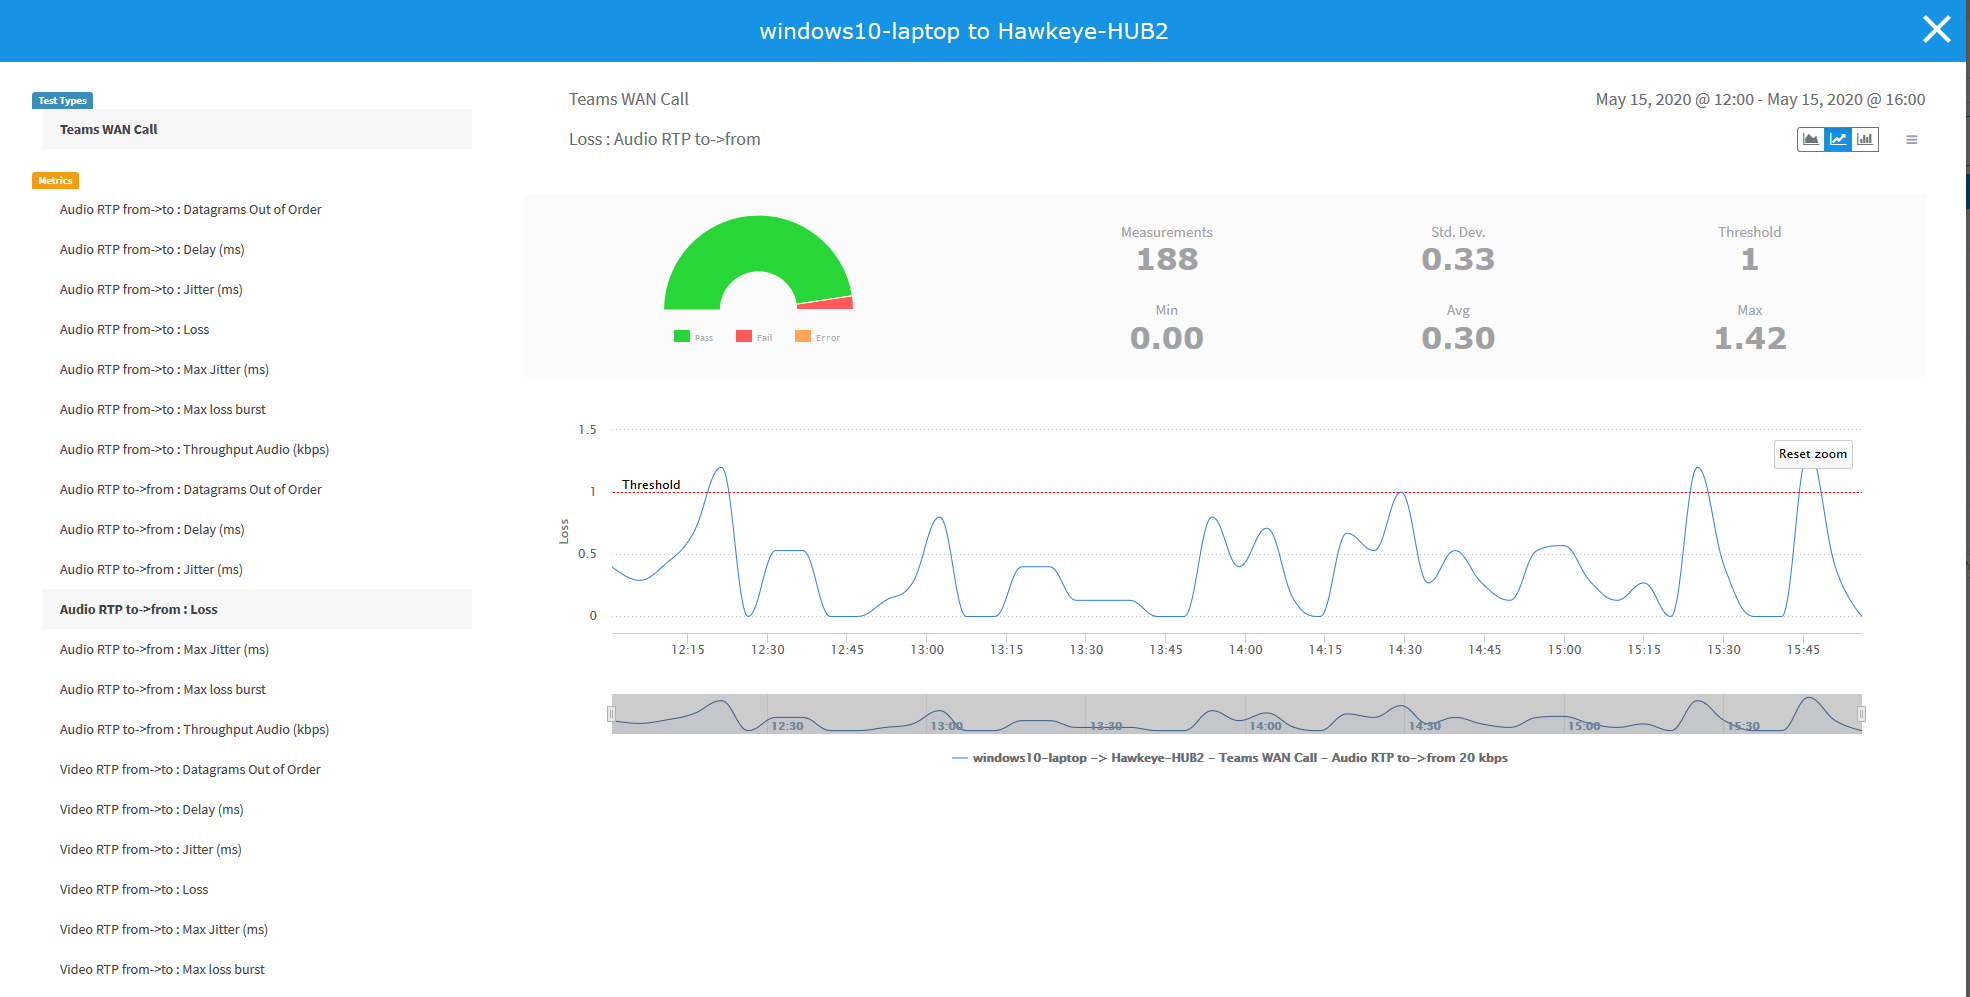Close the windows10-laptop to Hawkeye-HUB2 dialog
Image resolution: width=1970 pixels, height=997 pixels.
[x=1937, y=30]
